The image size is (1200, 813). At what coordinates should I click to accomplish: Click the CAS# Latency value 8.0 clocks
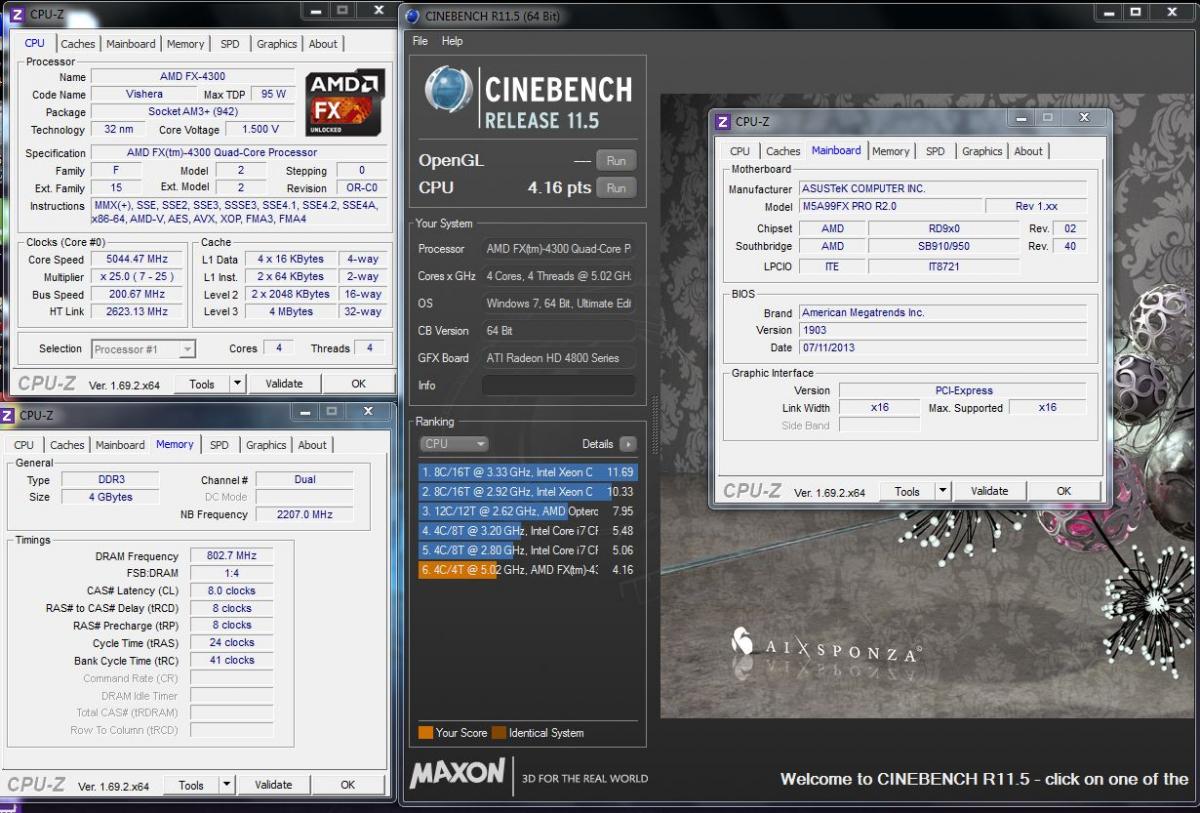pyautogui.click(x=231, y=591)
